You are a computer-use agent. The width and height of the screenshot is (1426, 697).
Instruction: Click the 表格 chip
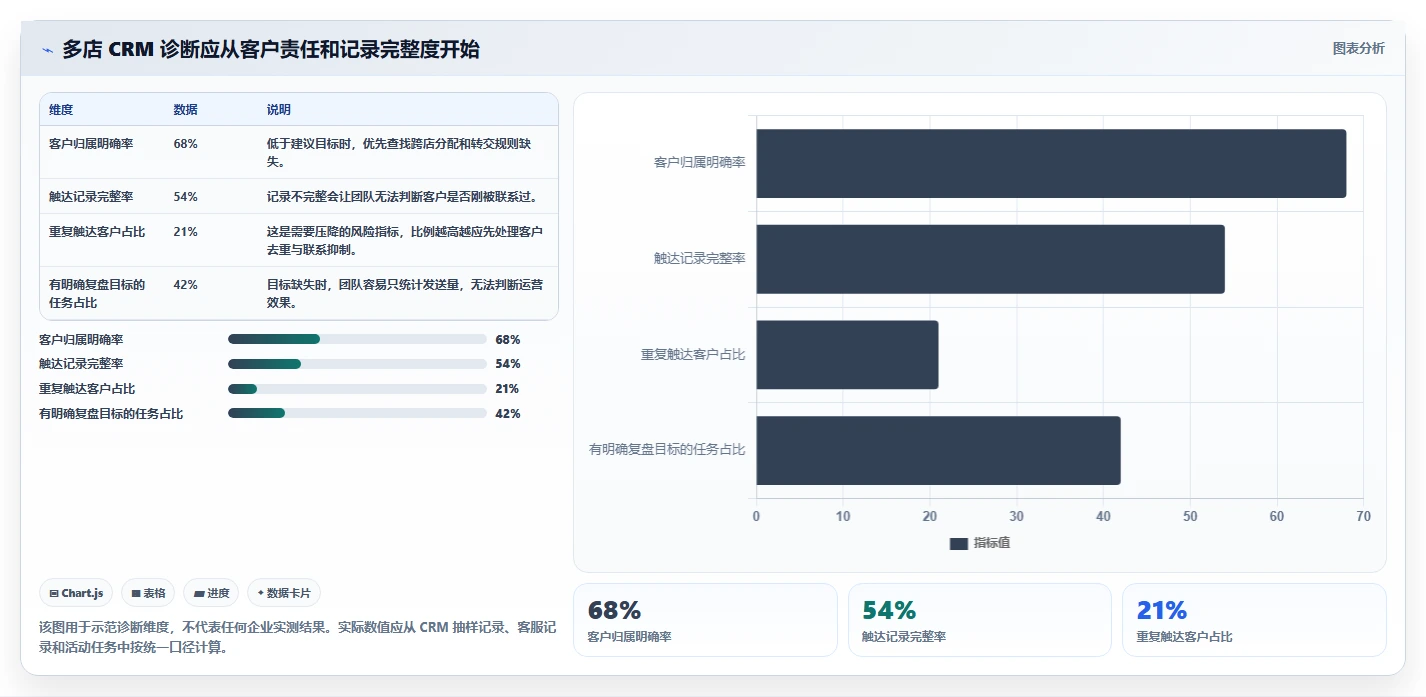click(x=148, y=593)
